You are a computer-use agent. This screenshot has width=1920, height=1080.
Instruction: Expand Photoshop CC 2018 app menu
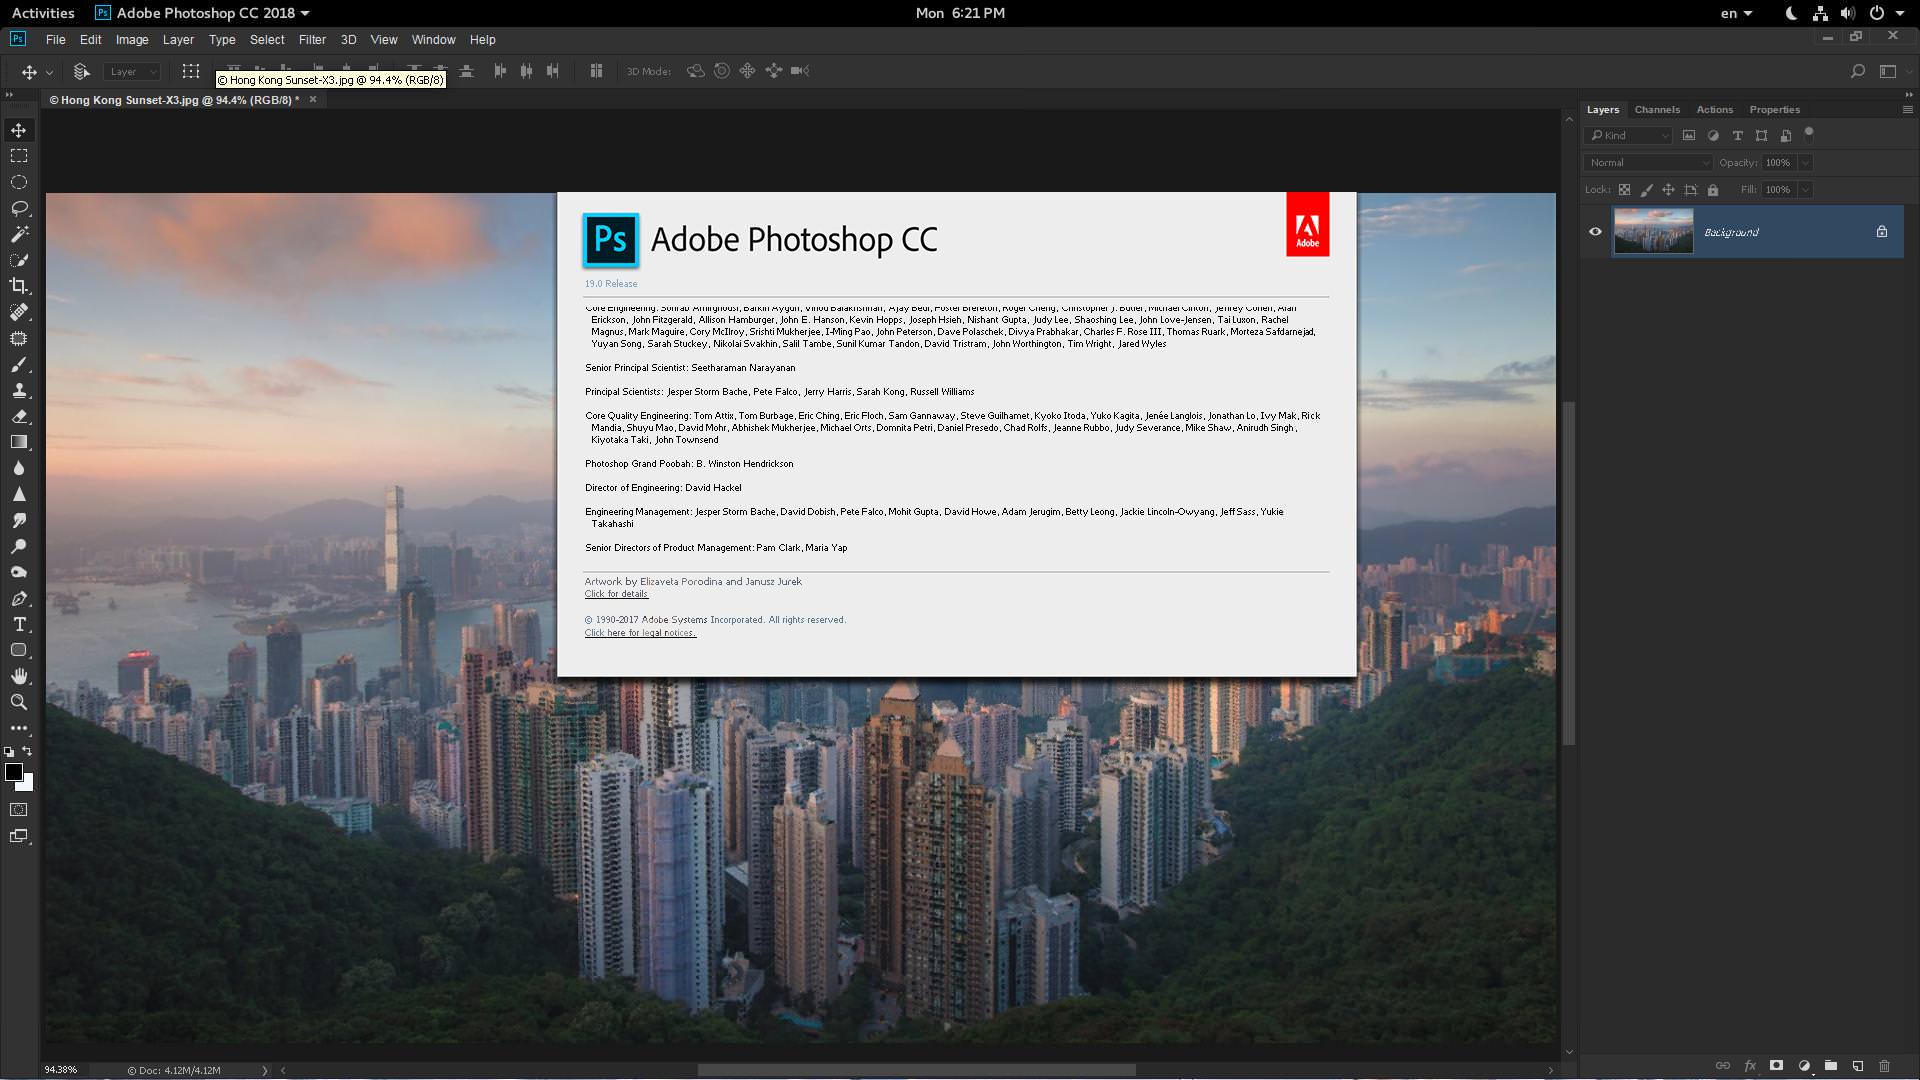[202, 13]
